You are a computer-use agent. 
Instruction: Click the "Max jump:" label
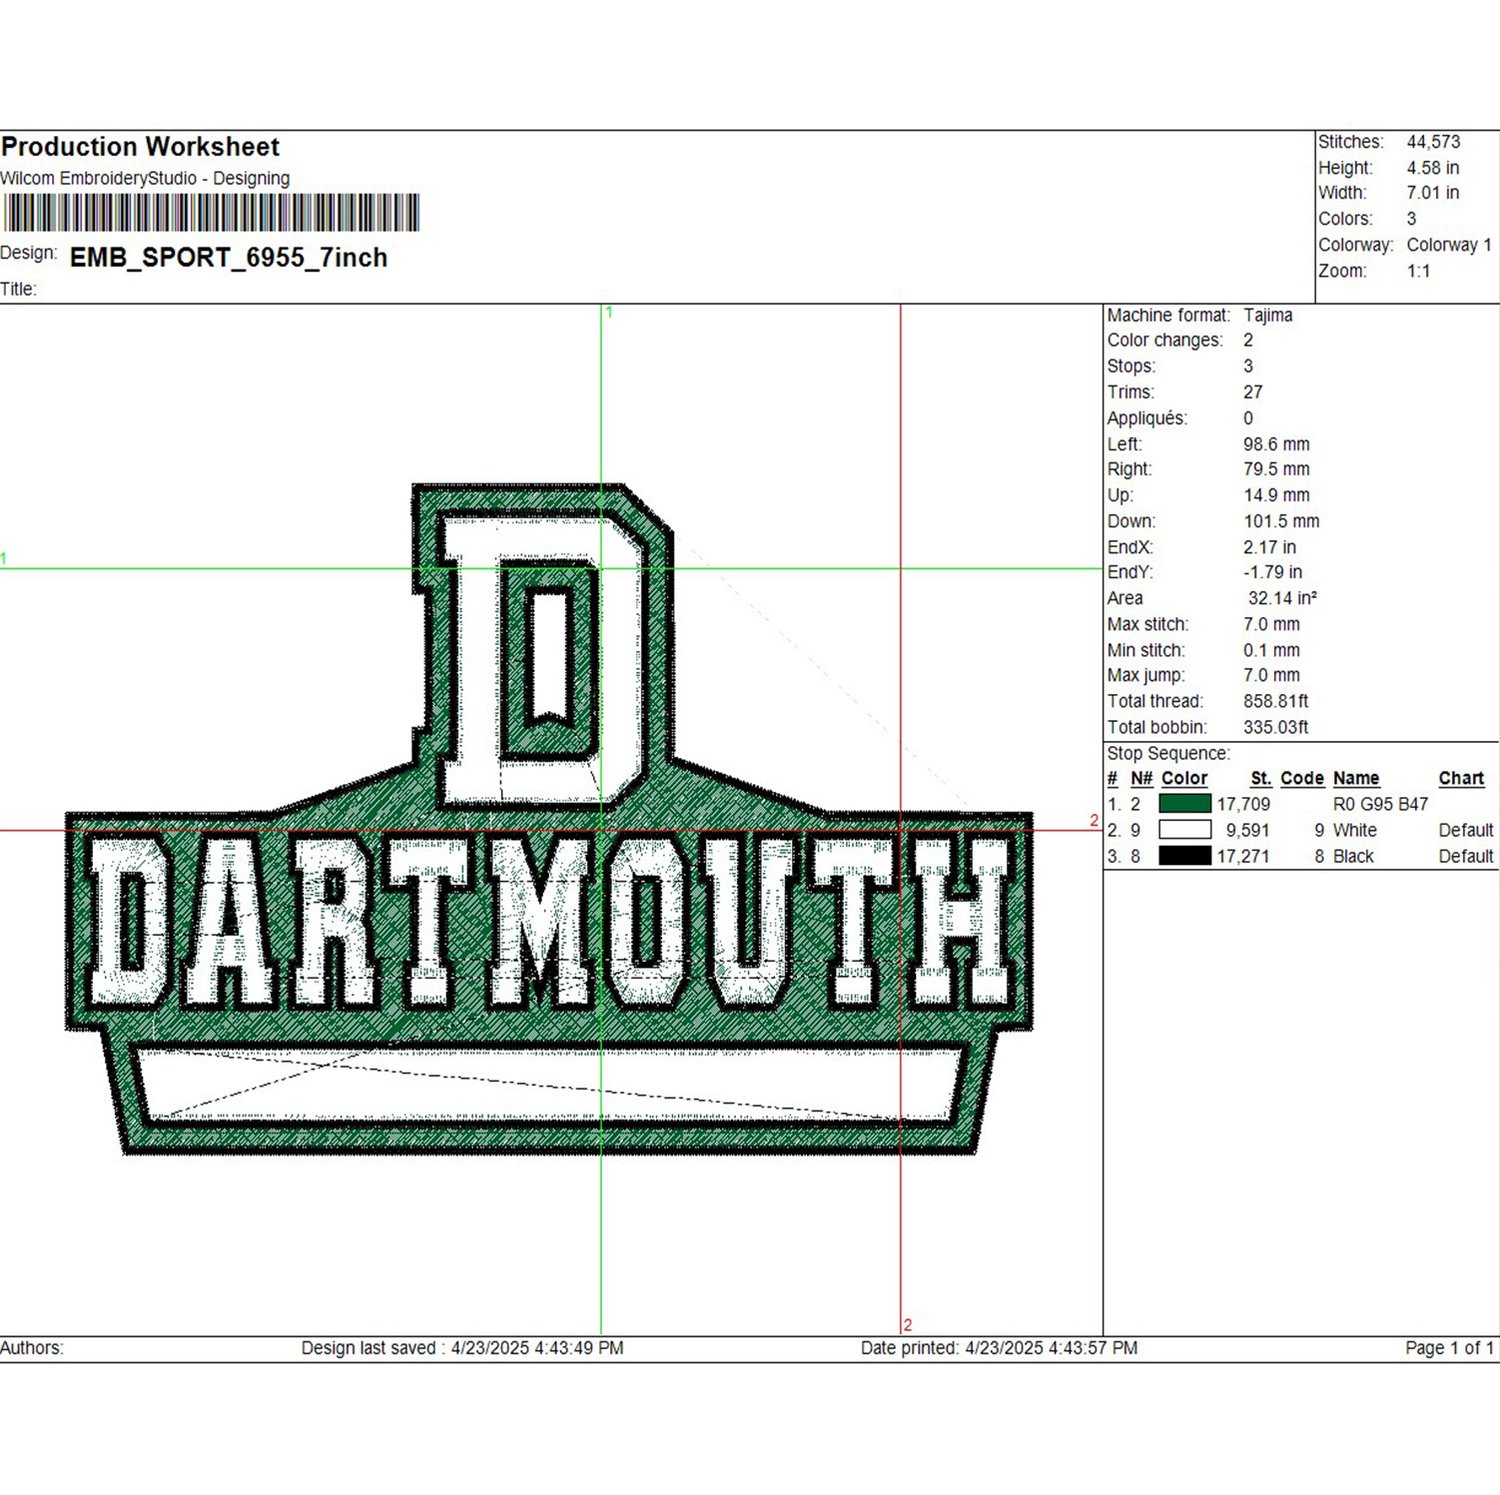pos(1146,675)
